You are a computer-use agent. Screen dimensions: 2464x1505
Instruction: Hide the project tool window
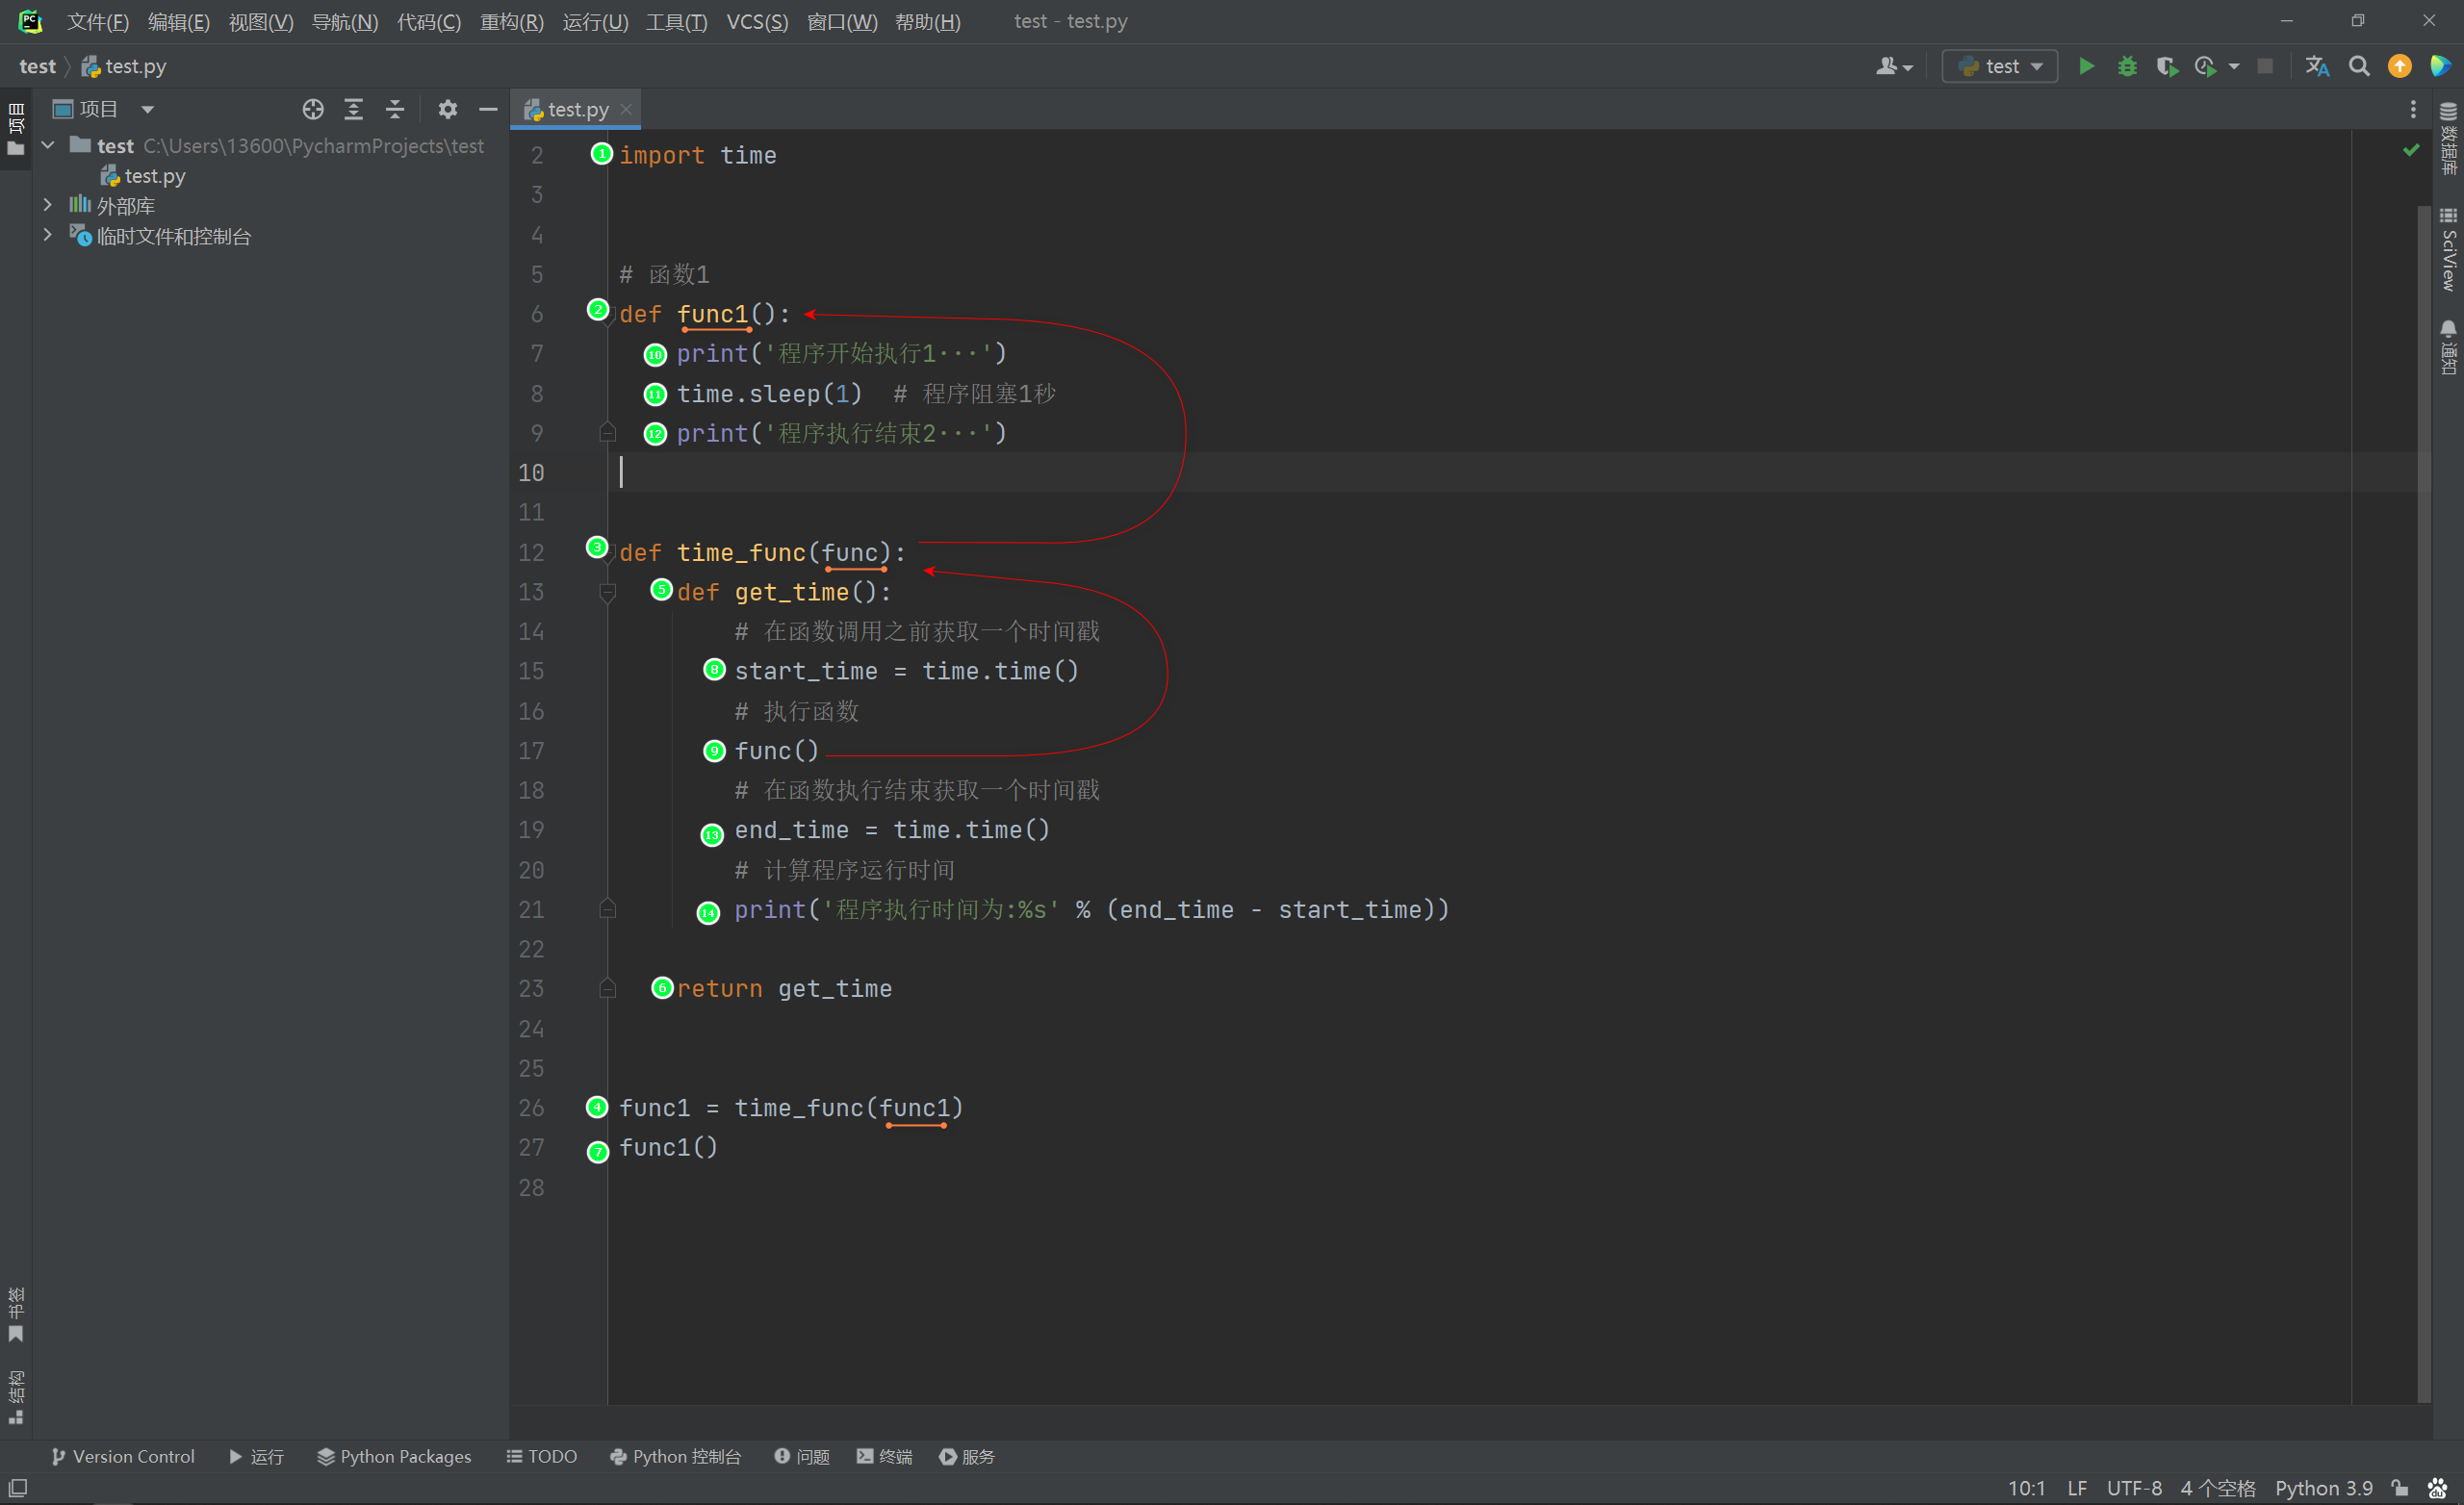[488, 109]
